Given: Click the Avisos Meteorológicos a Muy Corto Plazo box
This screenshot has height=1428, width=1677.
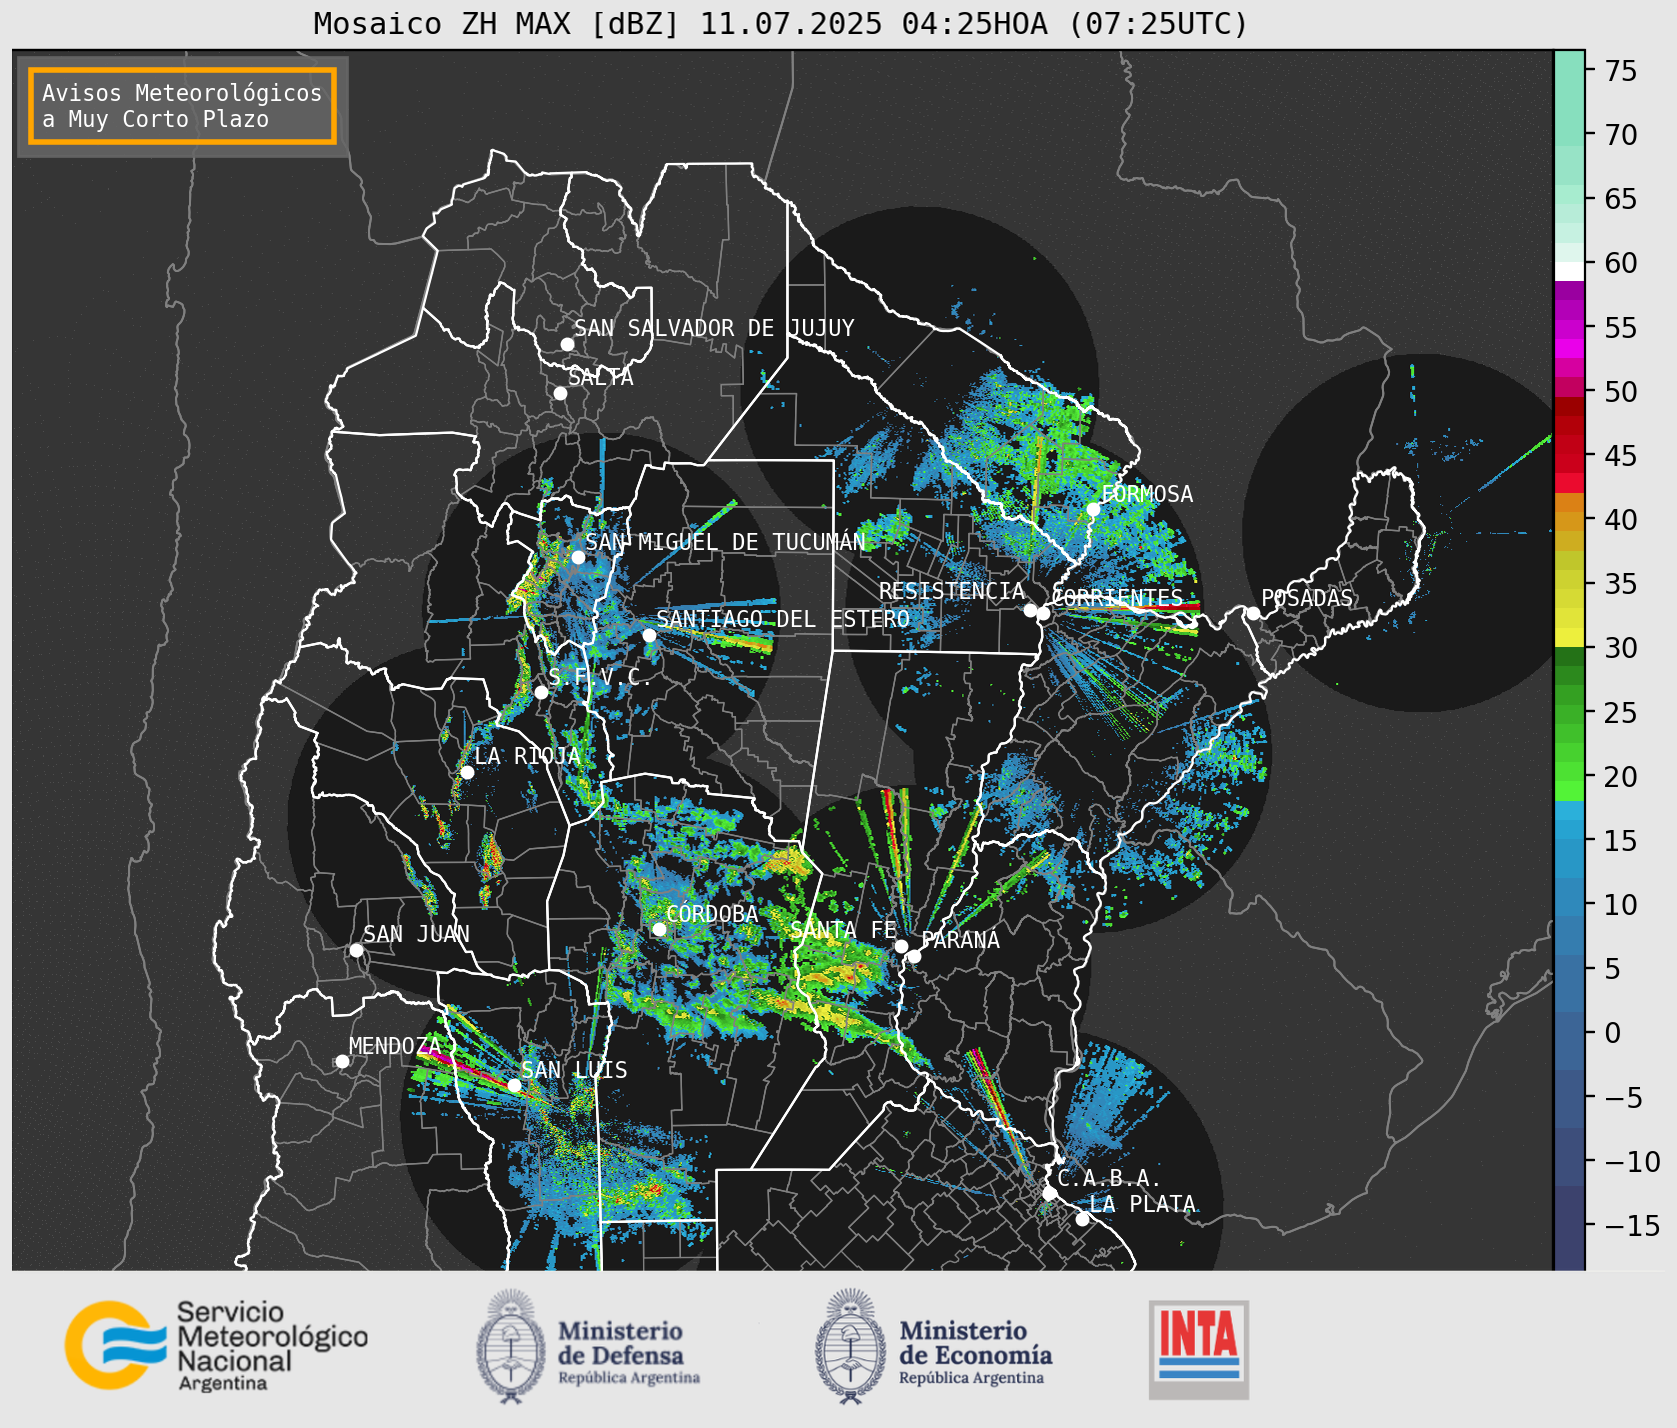Looking at the screenshot, I should pyautogui.click(x=182, y=106).
